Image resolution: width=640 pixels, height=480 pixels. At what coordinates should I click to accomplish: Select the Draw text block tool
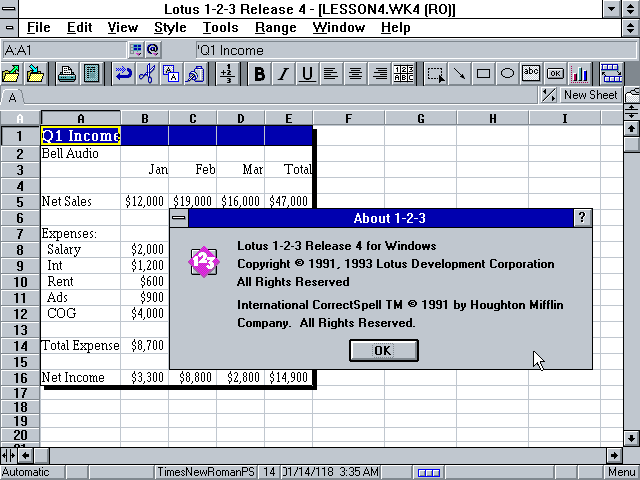[x=531, y=74]
